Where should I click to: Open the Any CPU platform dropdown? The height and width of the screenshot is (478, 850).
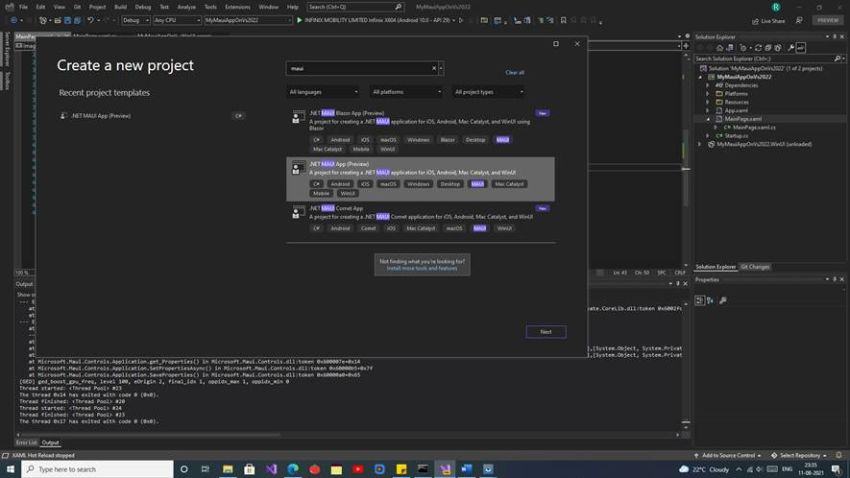click(177, 20)
